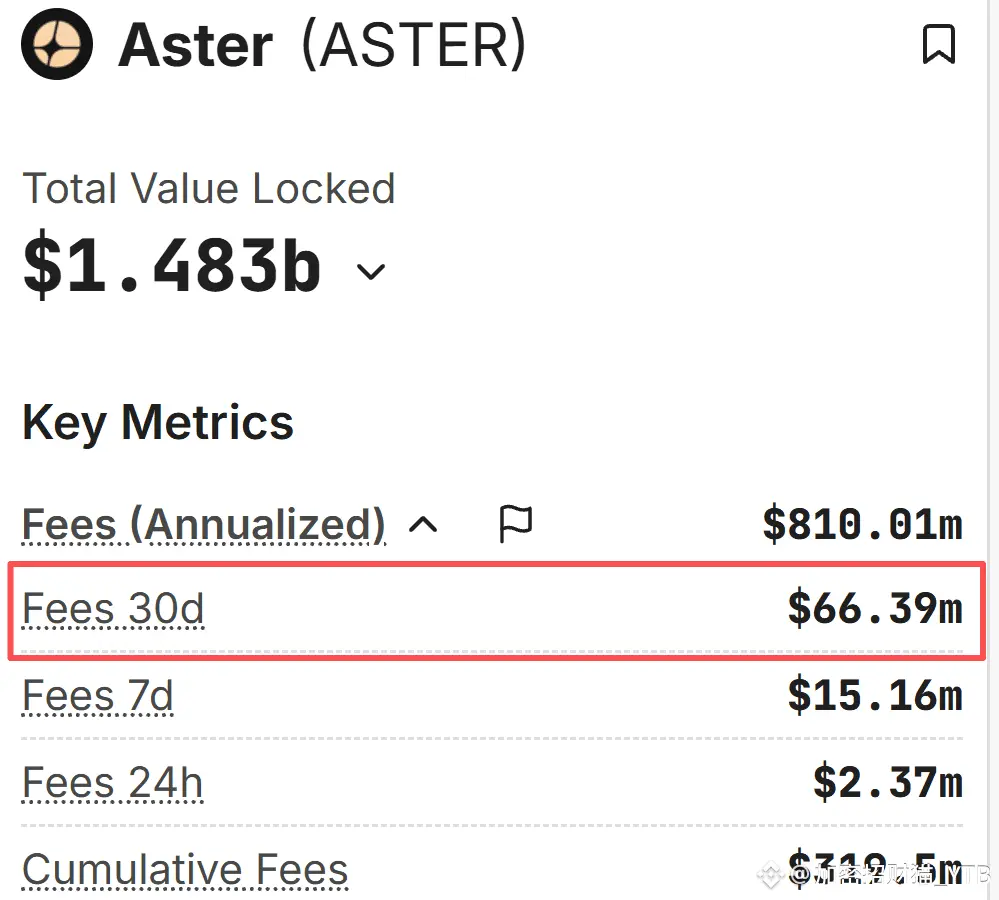The height and width of the screenshot is (900, 999).
Task: Click the Aster protocol name heading
Action: pos(196,46)
